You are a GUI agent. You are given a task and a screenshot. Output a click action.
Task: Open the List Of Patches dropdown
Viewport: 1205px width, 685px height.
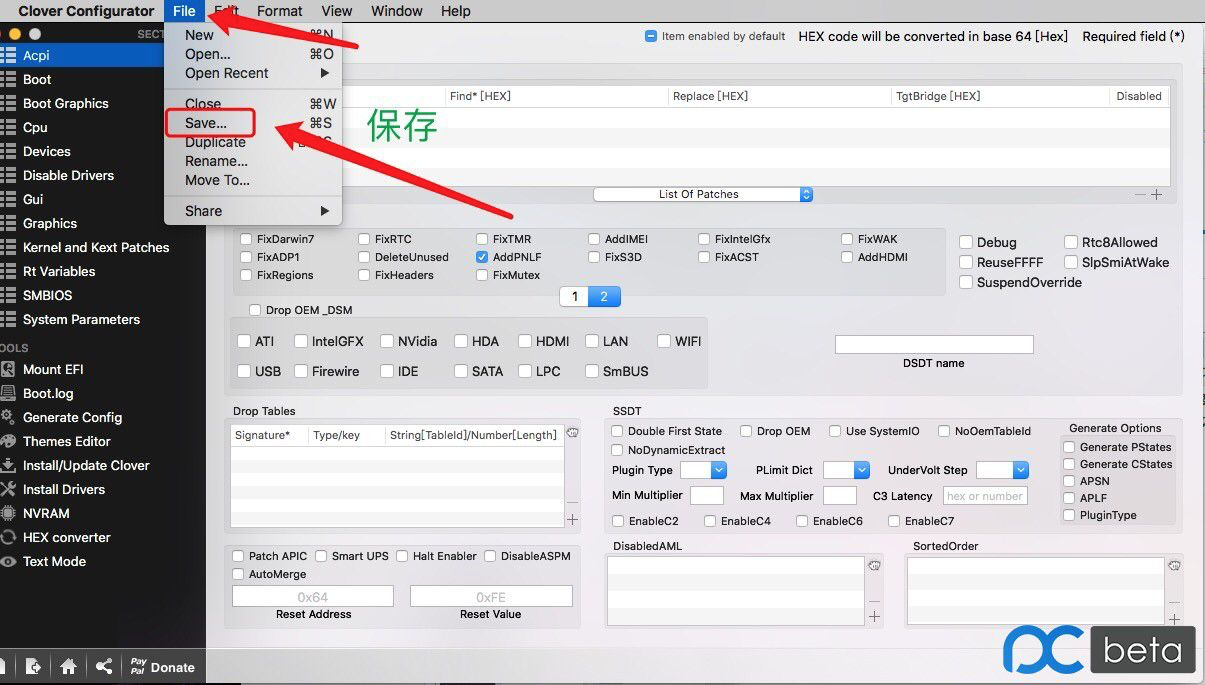[703, 194]
